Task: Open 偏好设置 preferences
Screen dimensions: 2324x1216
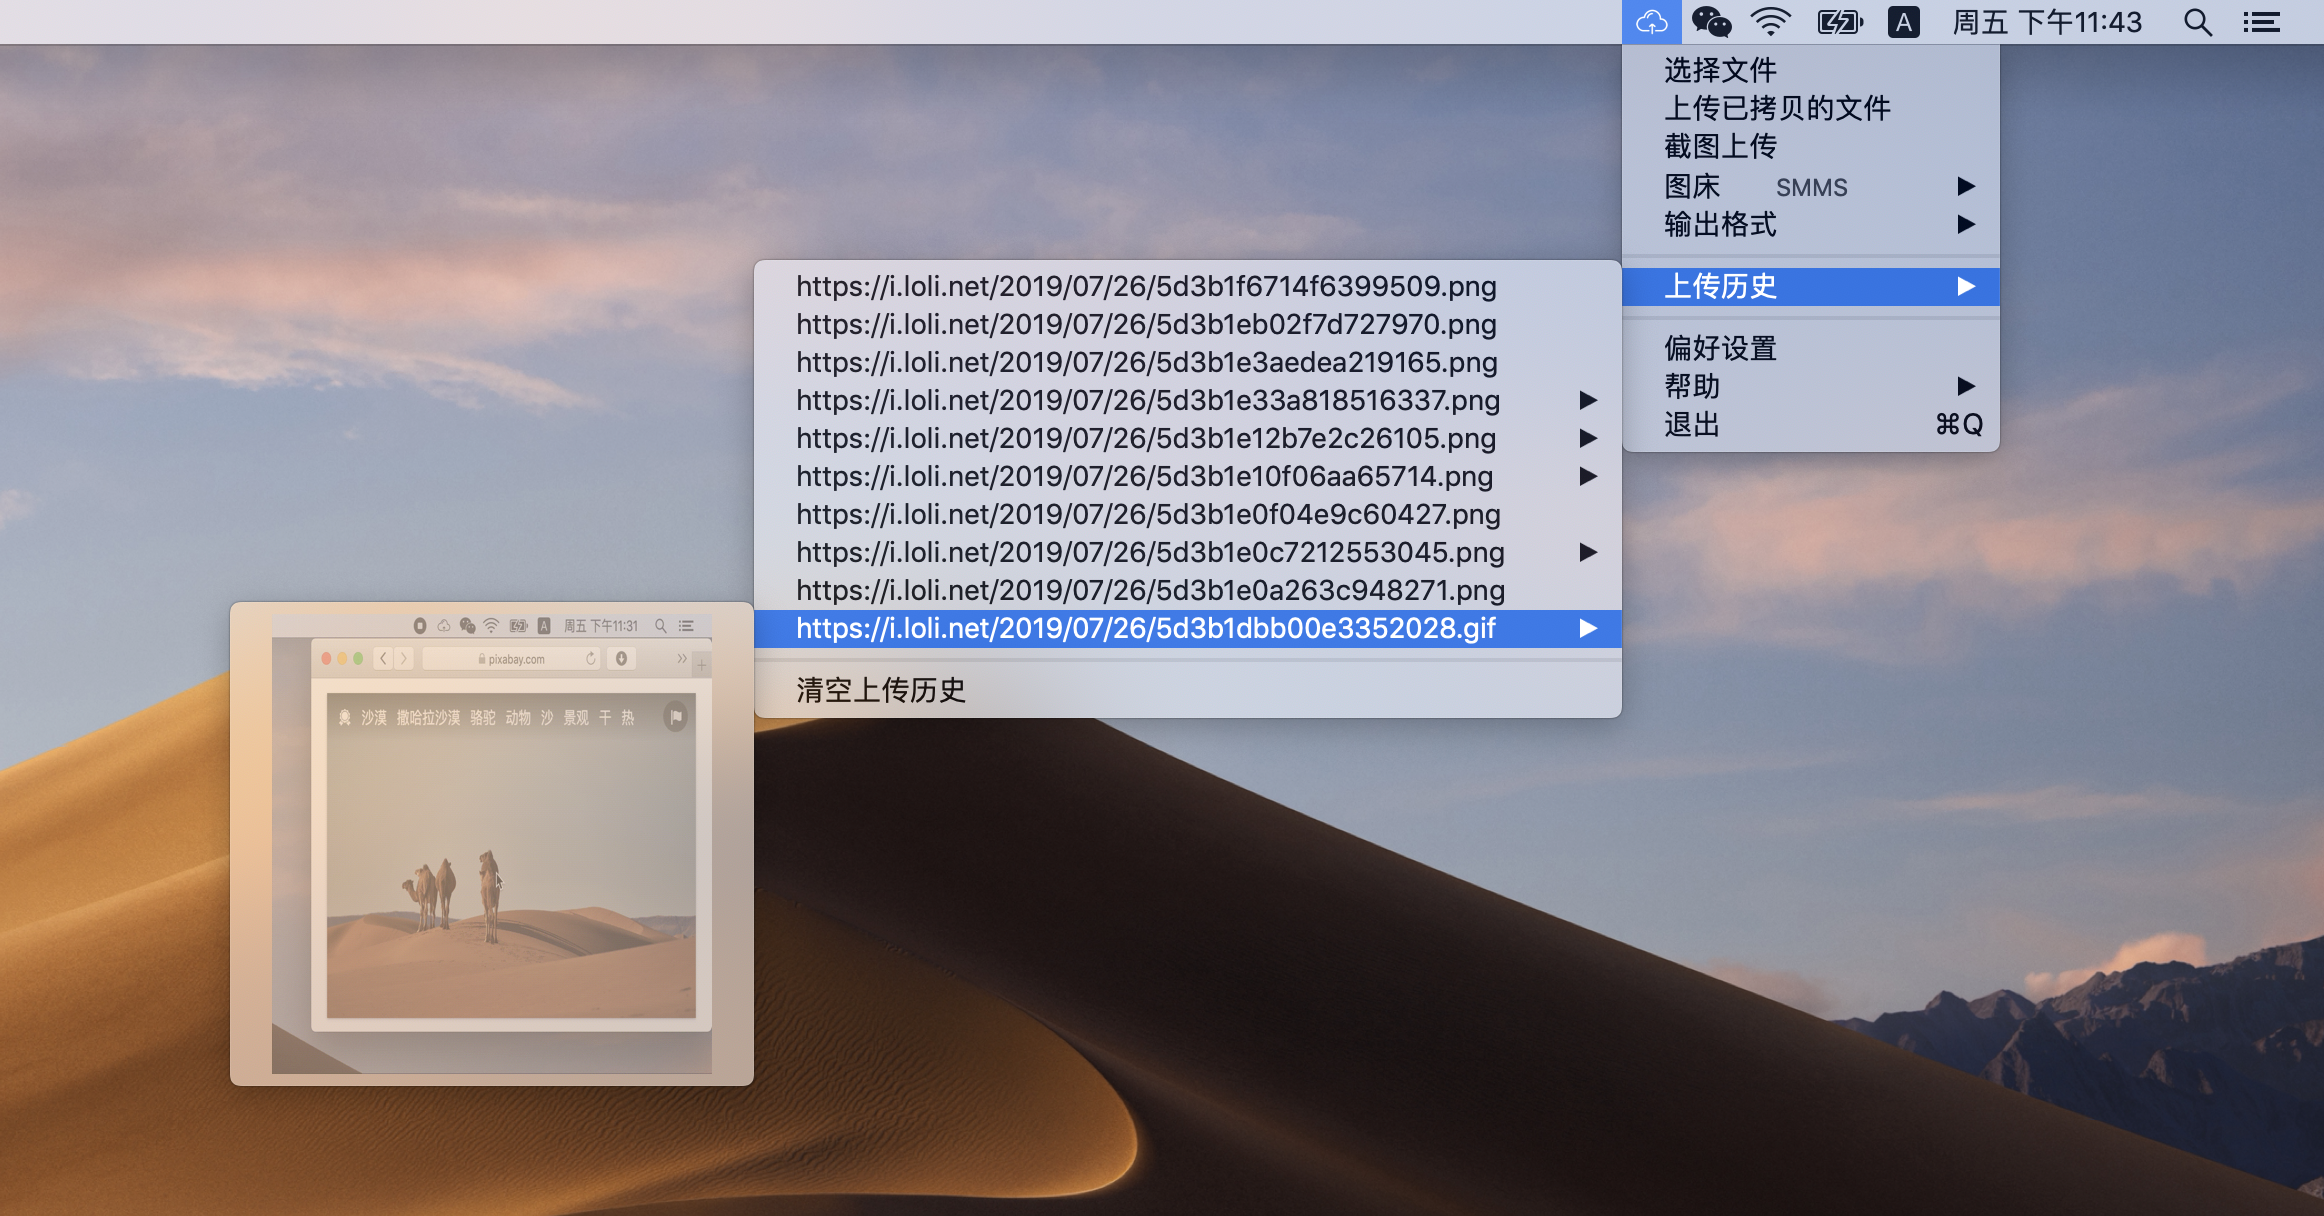Action: coord(1720,348)
